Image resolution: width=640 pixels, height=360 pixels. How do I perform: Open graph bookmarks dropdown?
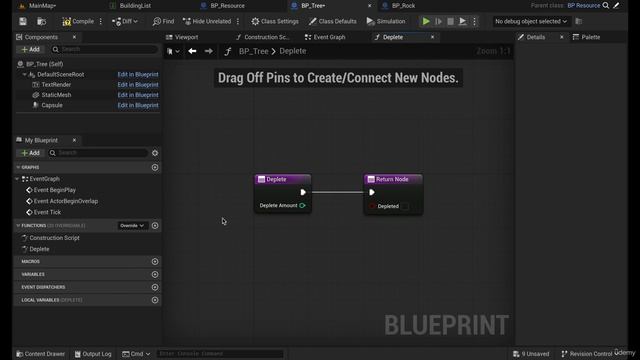coord(173,51)
